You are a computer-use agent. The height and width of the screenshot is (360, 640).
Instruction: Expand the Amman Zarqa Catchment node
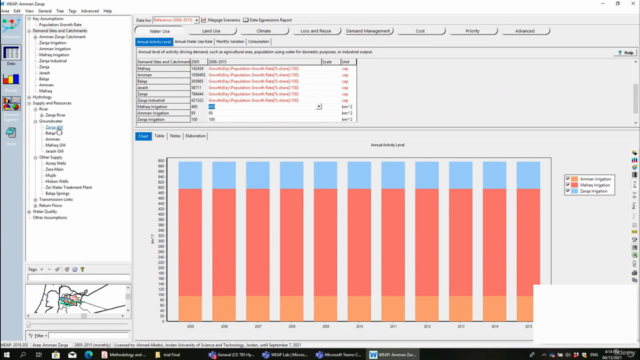(36, 37)
